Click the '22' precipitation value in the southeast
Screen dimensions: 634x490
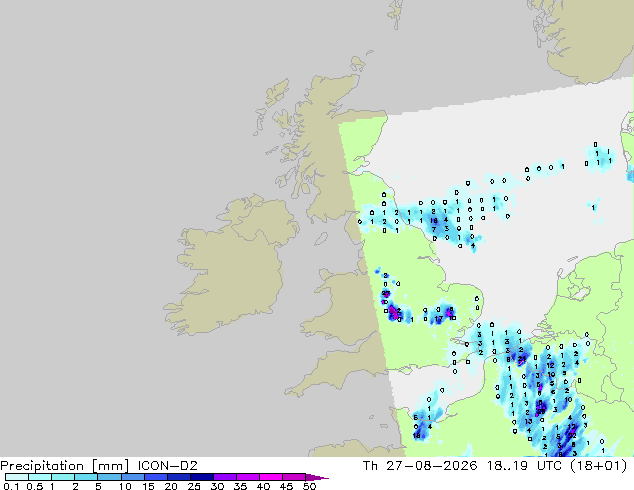tap(572, 436)
